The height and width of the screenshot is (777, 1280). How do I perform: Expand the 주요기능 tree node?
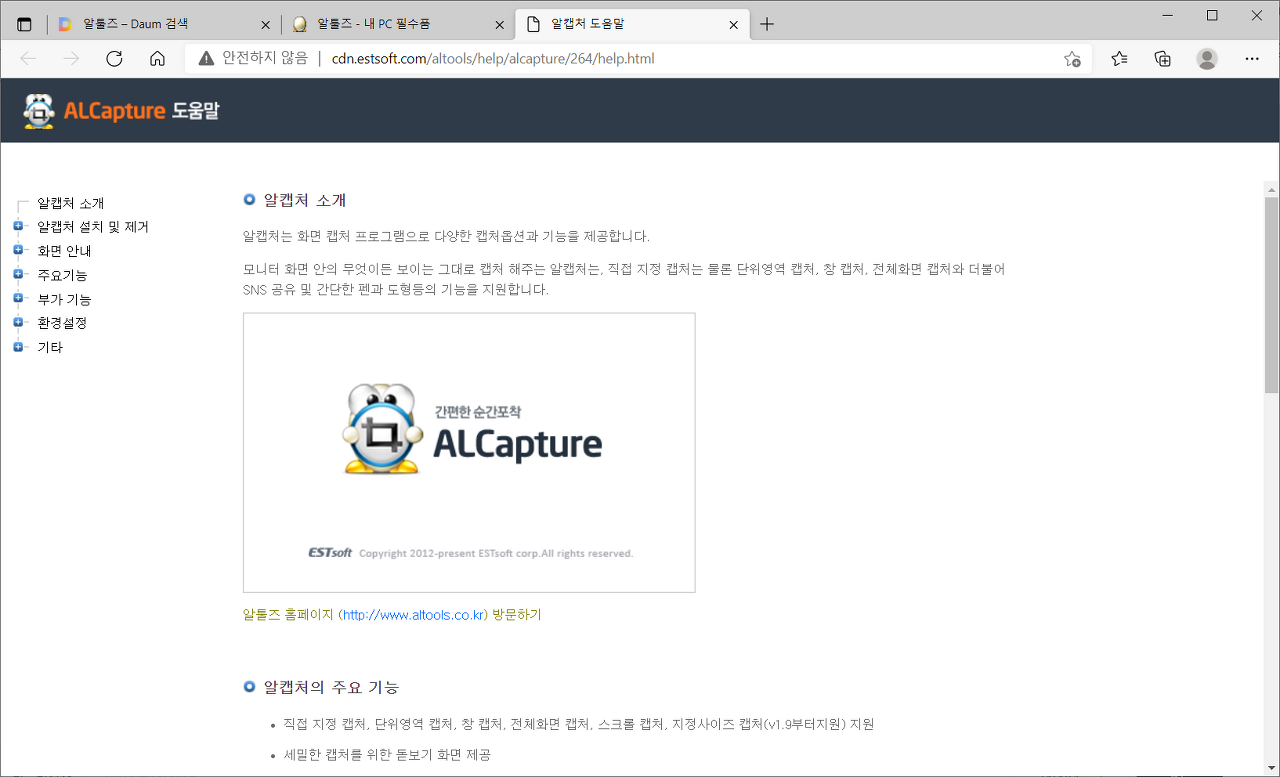click(x=18, y=274)
